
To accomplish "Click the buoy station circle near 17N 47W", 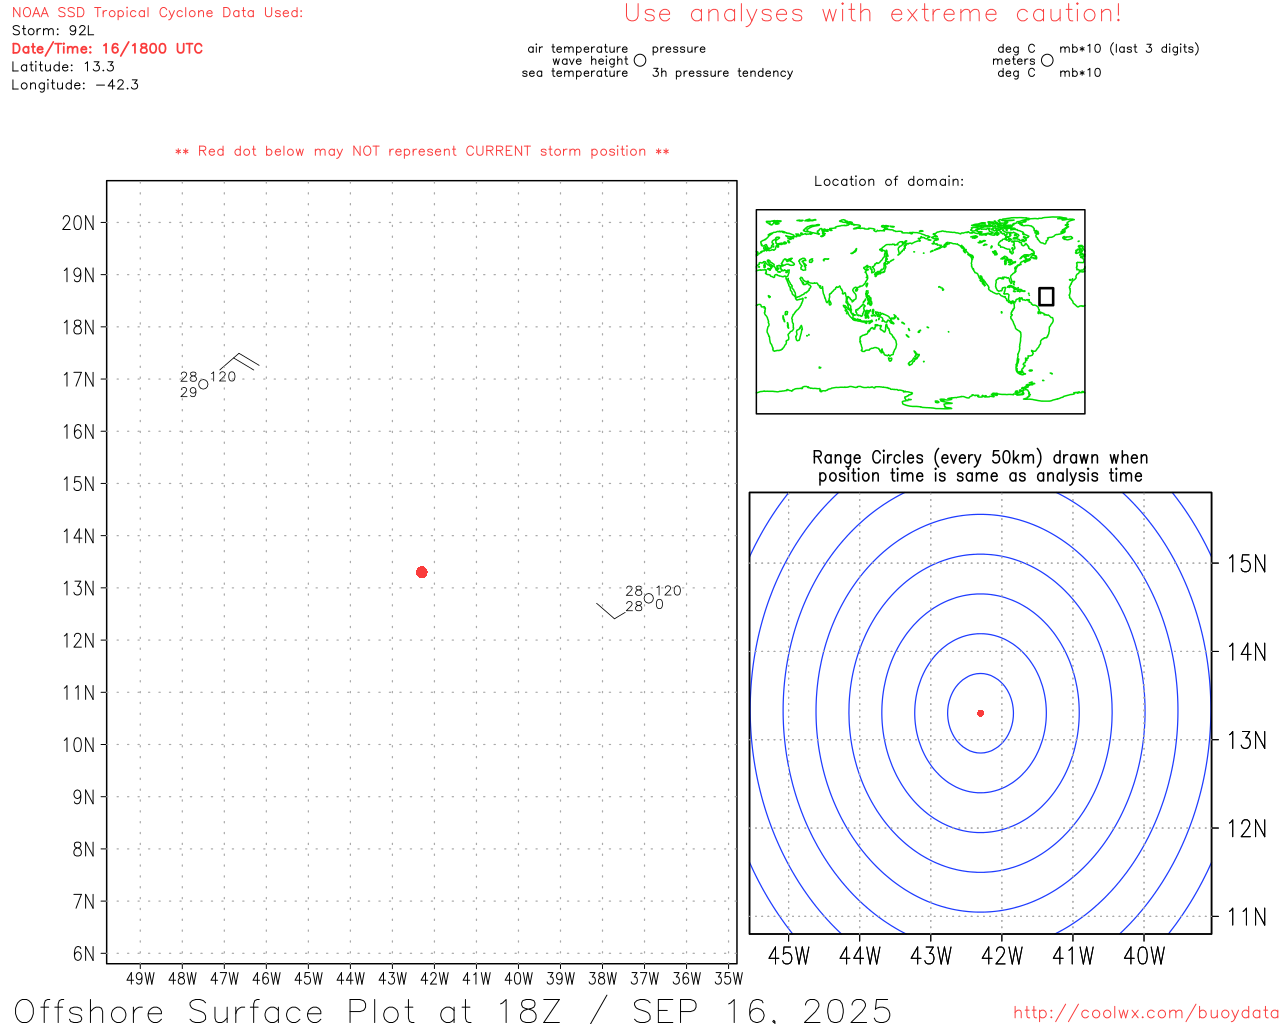I will (204, 384).
